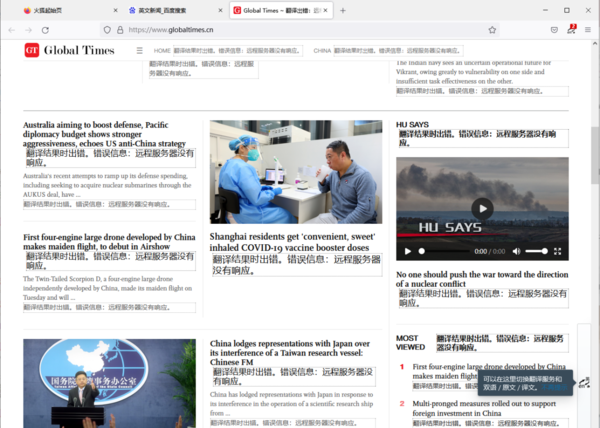Click the Australia article summary text

[x=107, y=185]
